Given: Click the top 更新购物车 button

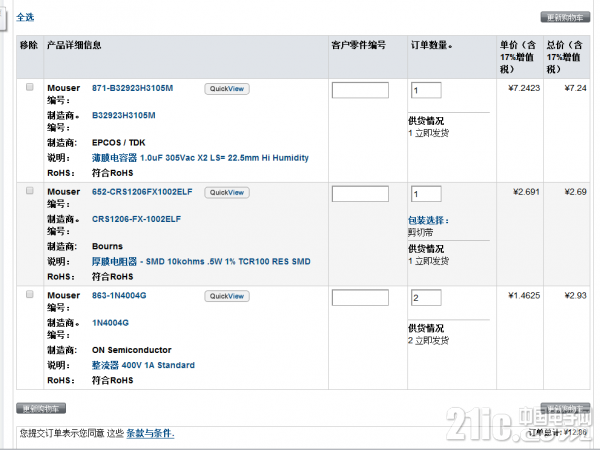Looking at the screenshot, I should pos(565,17).
